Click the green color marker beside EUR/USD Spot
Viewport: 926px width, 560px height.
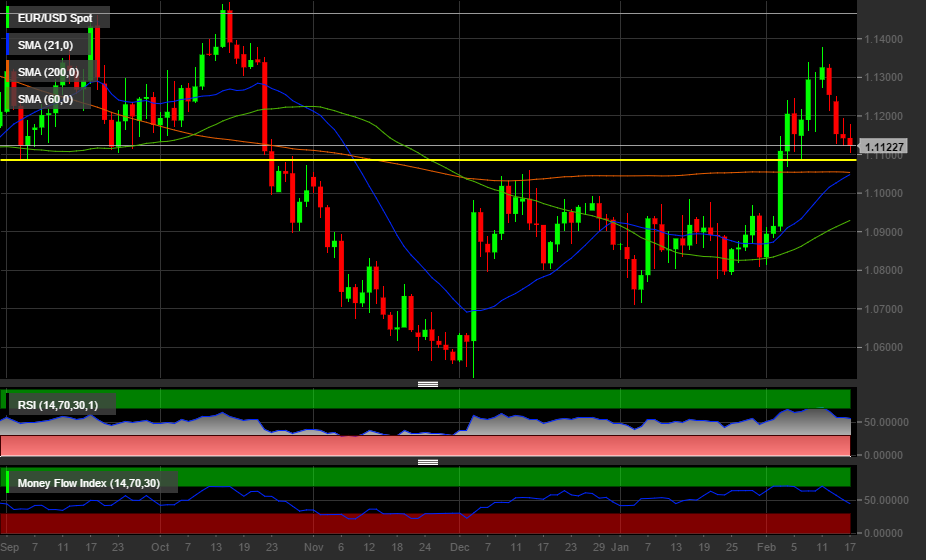[x=9, y=18]
